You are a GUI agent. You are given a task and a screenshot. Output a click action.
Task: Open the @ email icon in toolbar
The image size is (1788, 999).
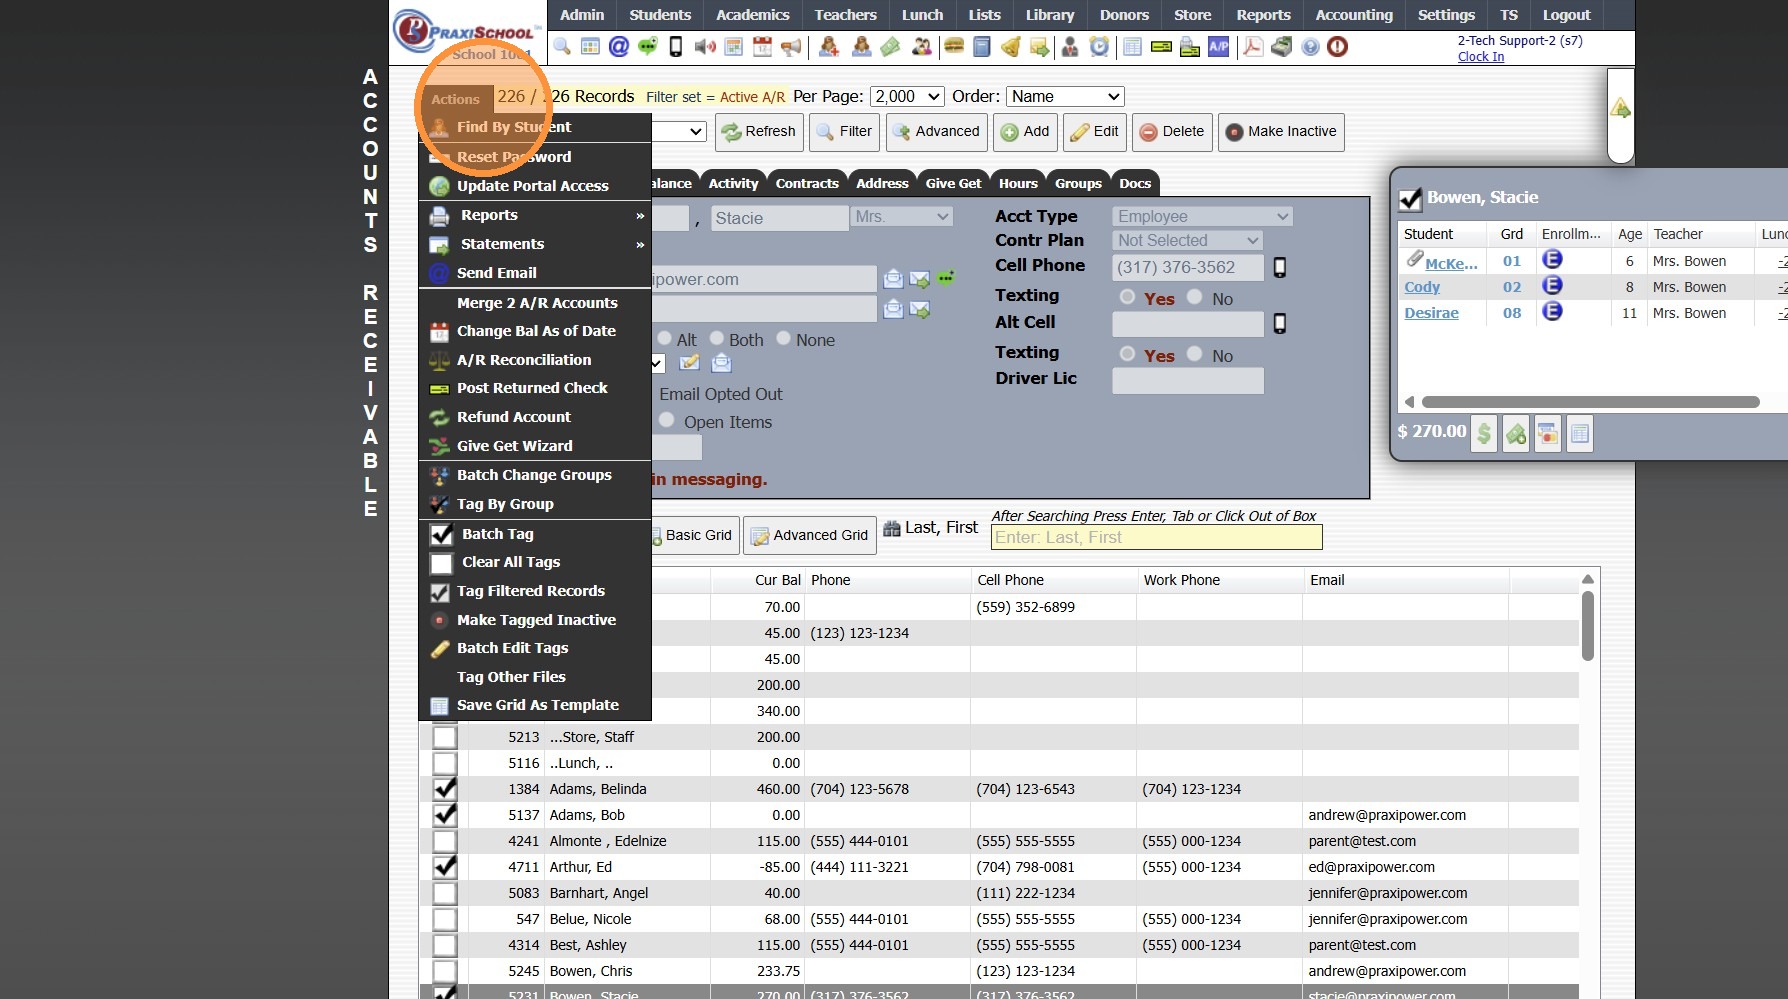619,46
